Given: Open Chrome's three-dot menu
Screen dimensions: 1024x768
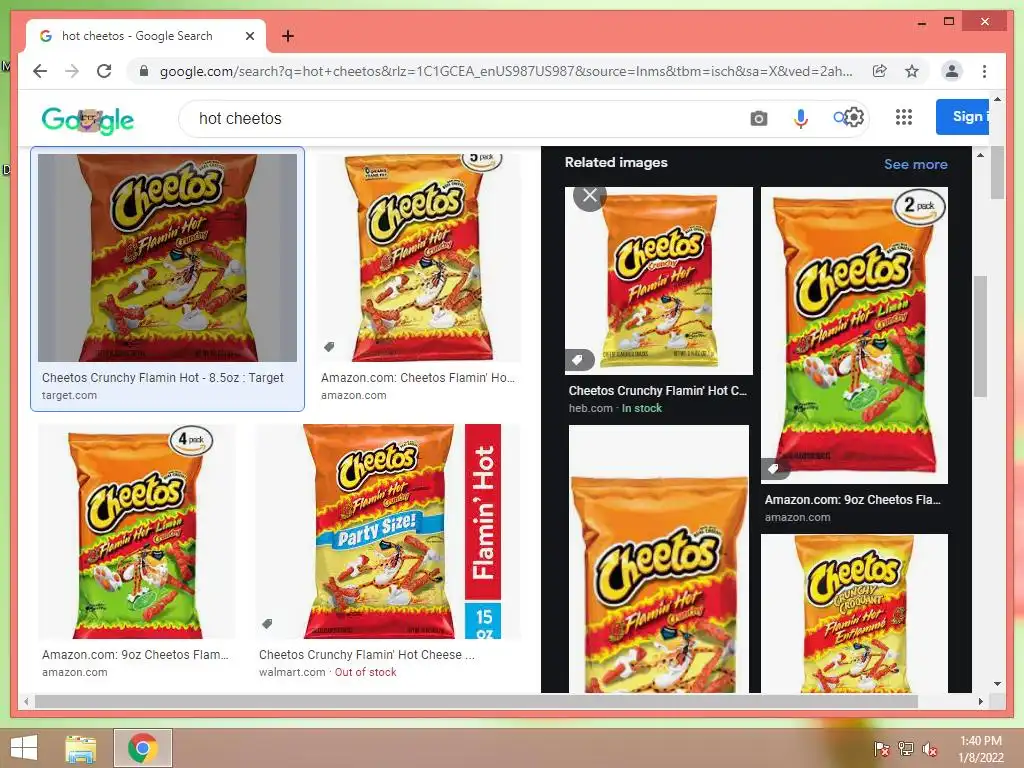Looking at the screenshot, I should [x=984, y=71].
